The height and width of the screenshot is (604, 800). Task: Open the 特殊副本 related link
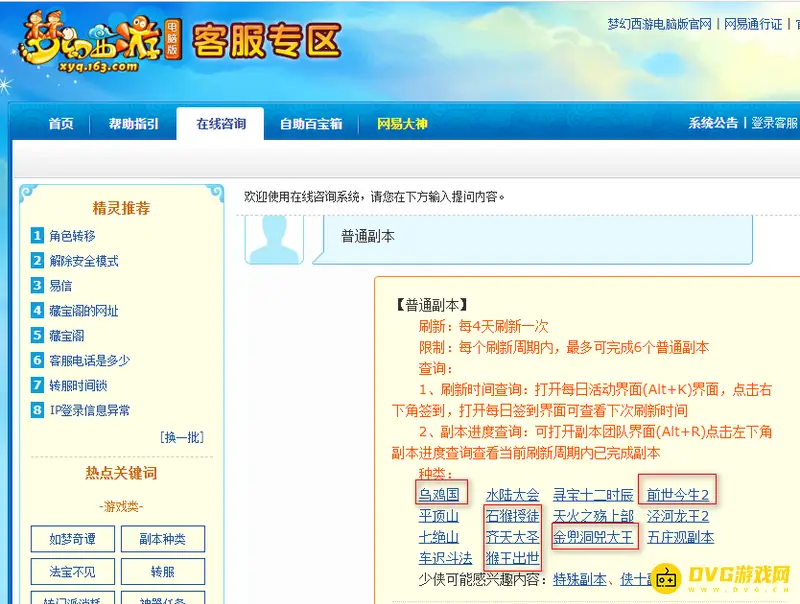coord(580,580)
